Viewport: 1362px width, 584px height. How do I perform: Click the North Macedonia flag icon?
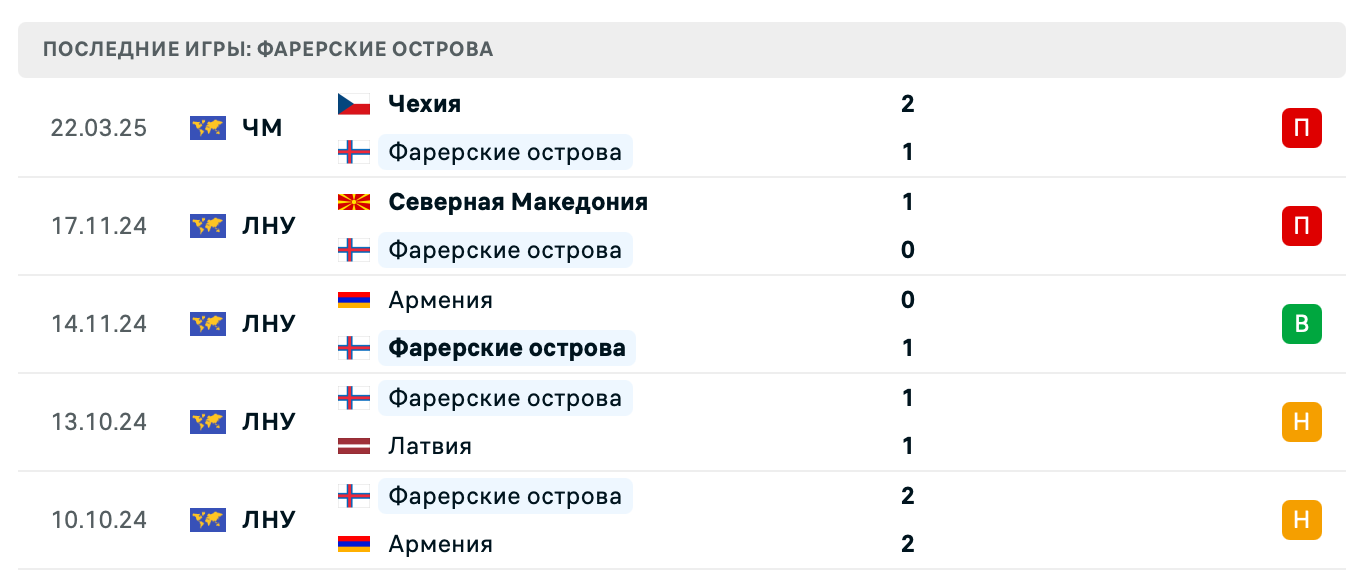coord(355,201)
